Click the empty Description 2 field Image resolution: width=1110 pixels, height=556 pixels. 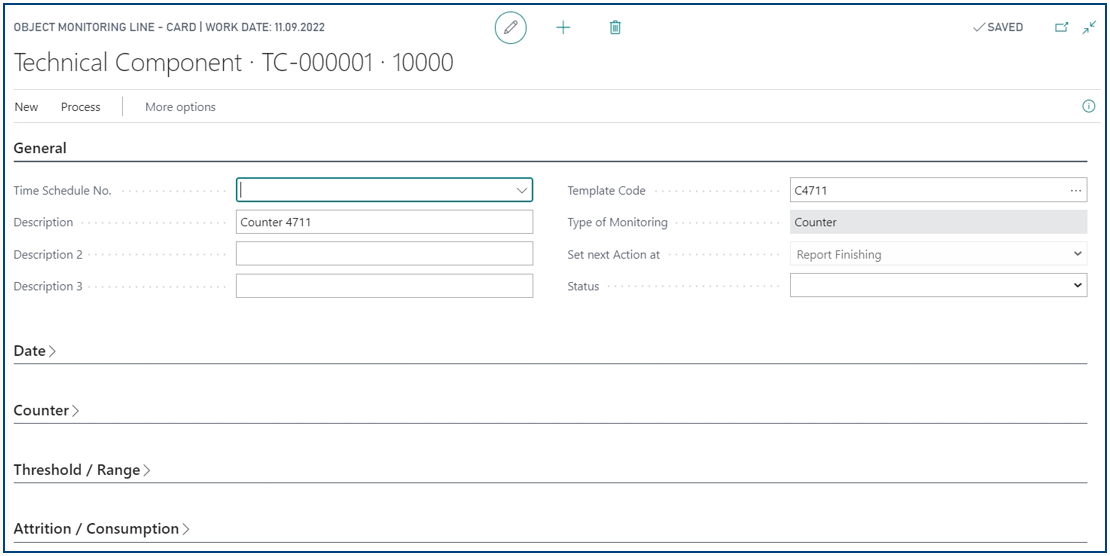[384, 254]
